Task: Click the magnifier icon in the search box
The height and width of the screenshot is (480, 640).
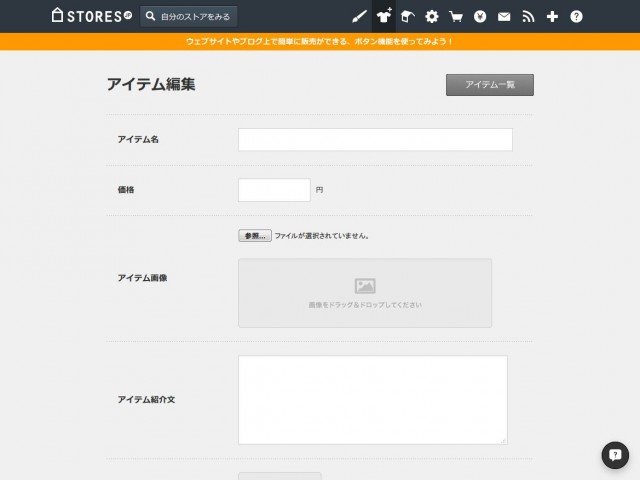Action: 150,16
